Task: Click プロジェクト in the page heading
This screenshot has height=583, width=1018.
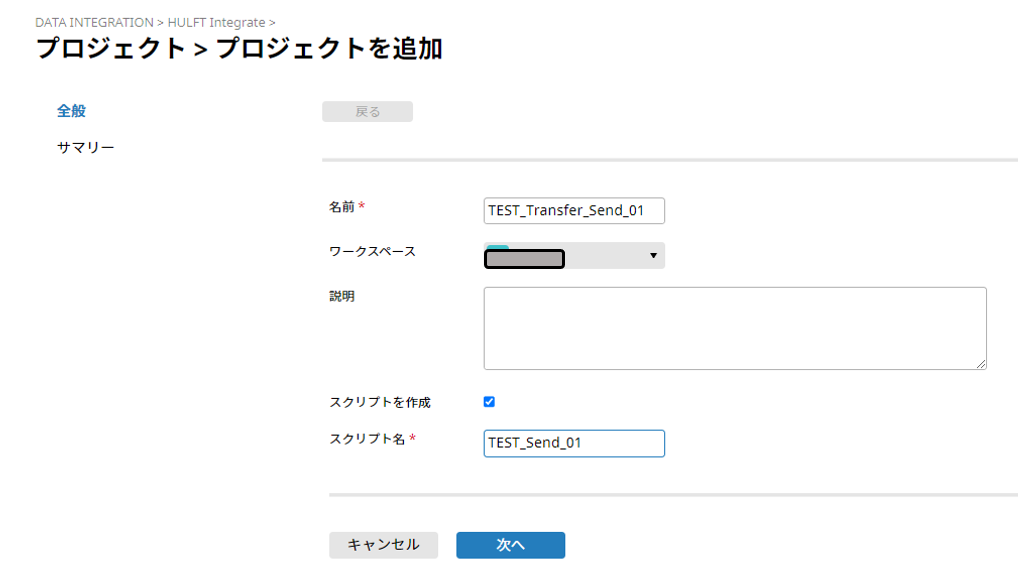Action: [x=111, y=49]
